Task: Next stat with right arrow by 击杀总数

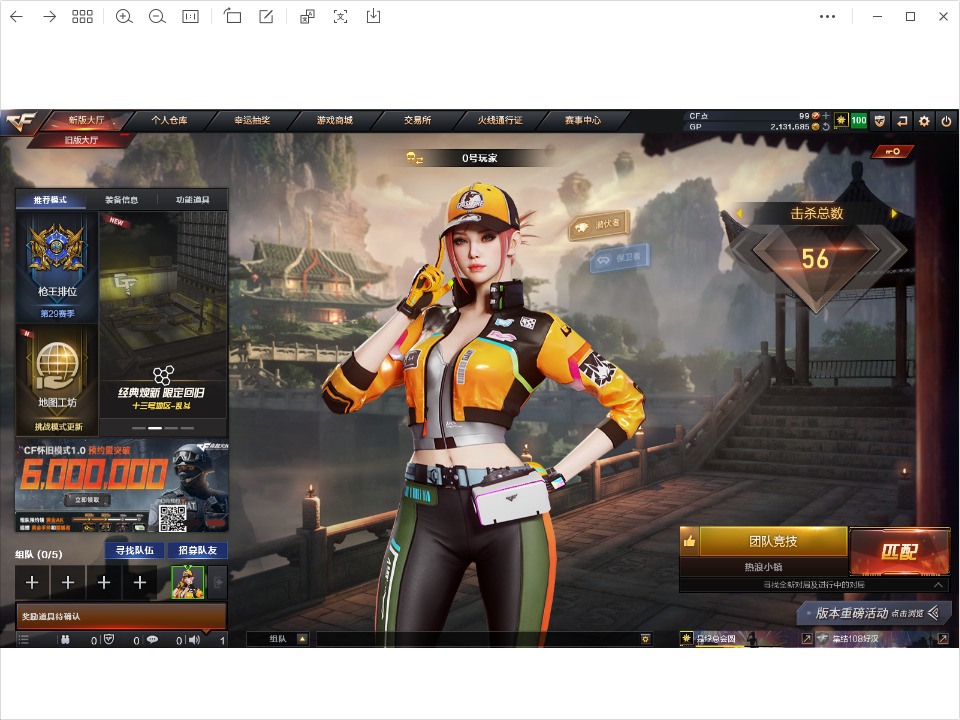Action: tap(894, 214)
